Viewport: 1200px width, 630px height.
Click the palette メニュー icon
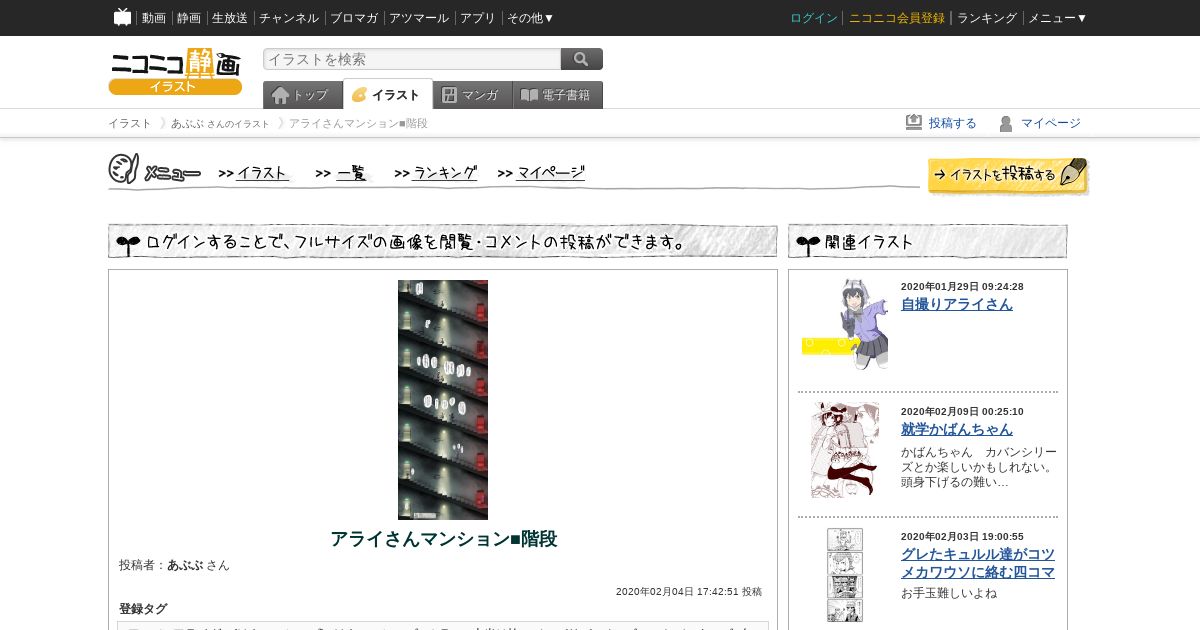click(x=123, y=169)
